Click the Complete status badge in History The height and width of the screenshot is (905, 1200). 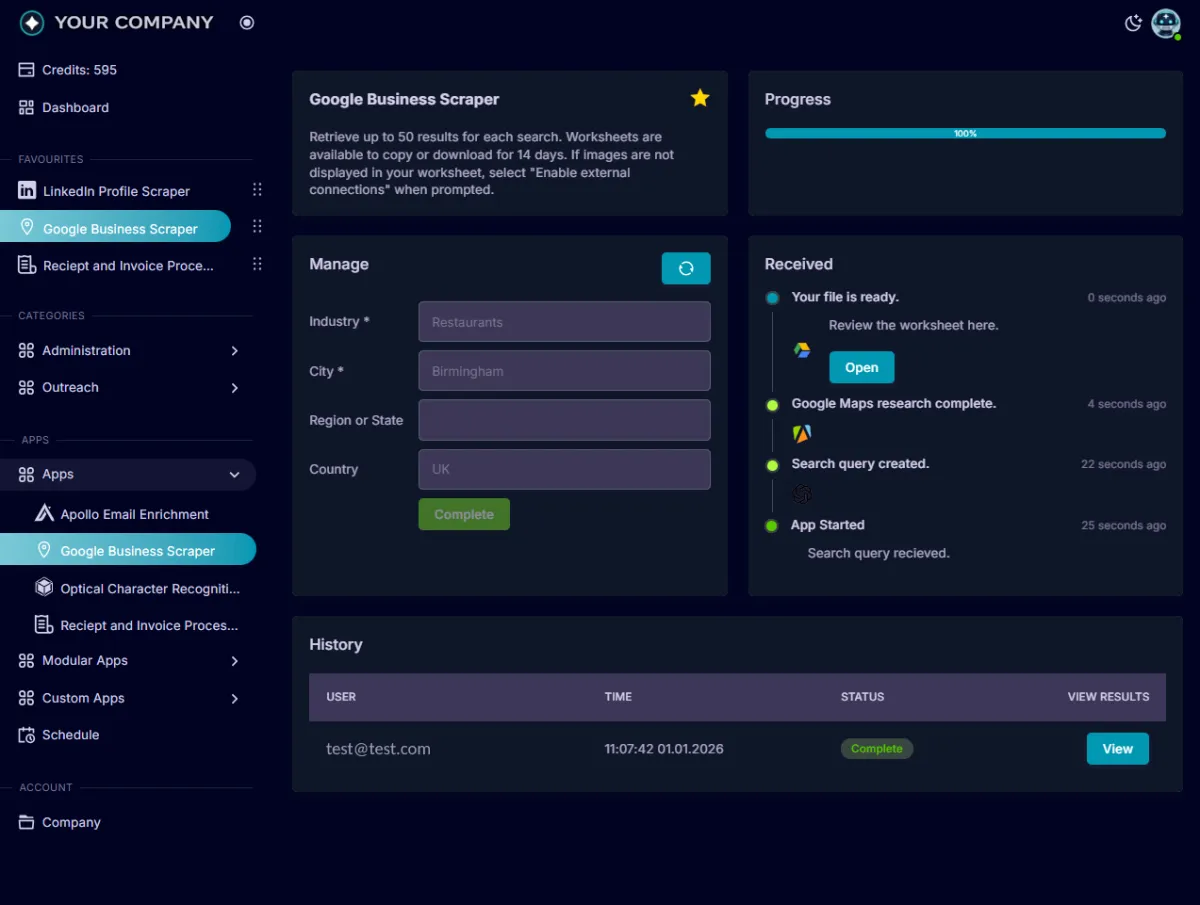[x=877, y=748]
